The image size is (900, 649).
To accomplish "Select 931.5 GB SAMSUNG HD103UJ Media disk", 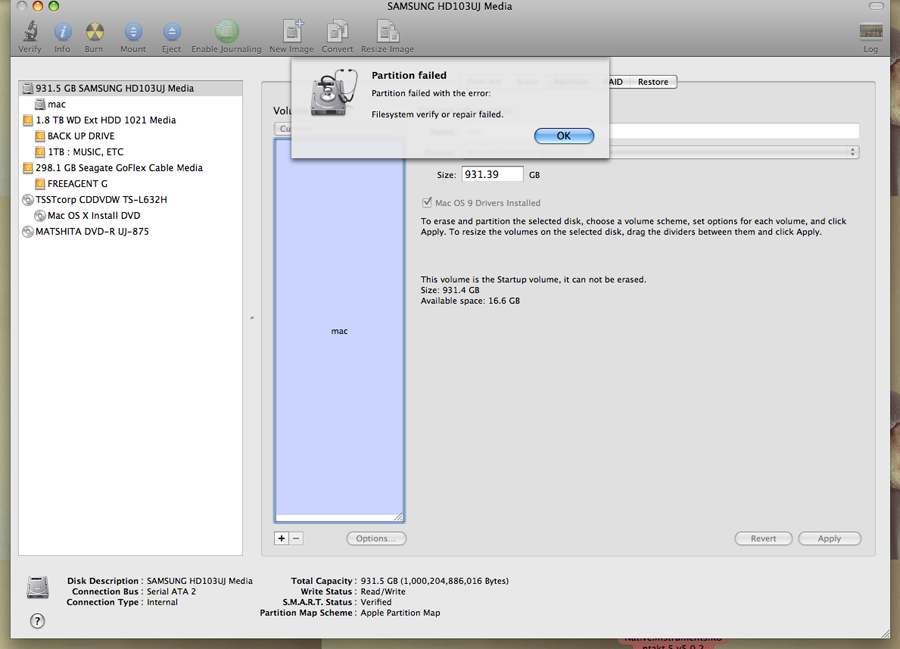I will (x=131, y=88).
